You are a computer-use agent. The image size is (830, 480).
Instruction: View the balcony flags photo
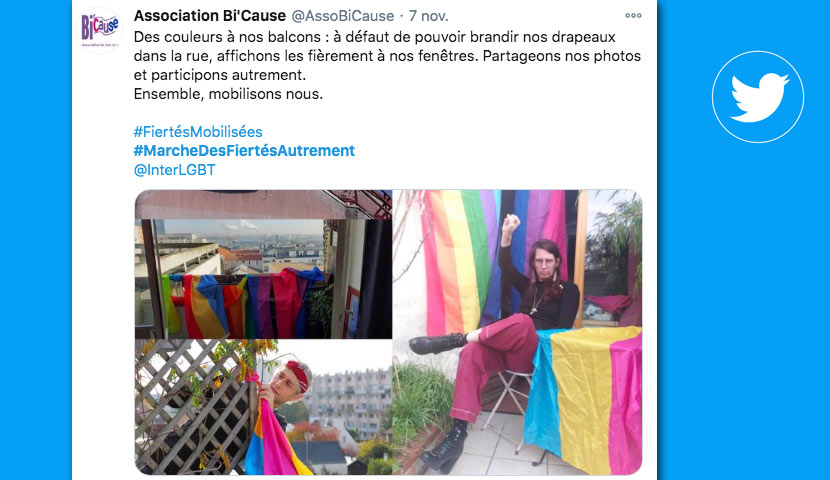point(264,264)
